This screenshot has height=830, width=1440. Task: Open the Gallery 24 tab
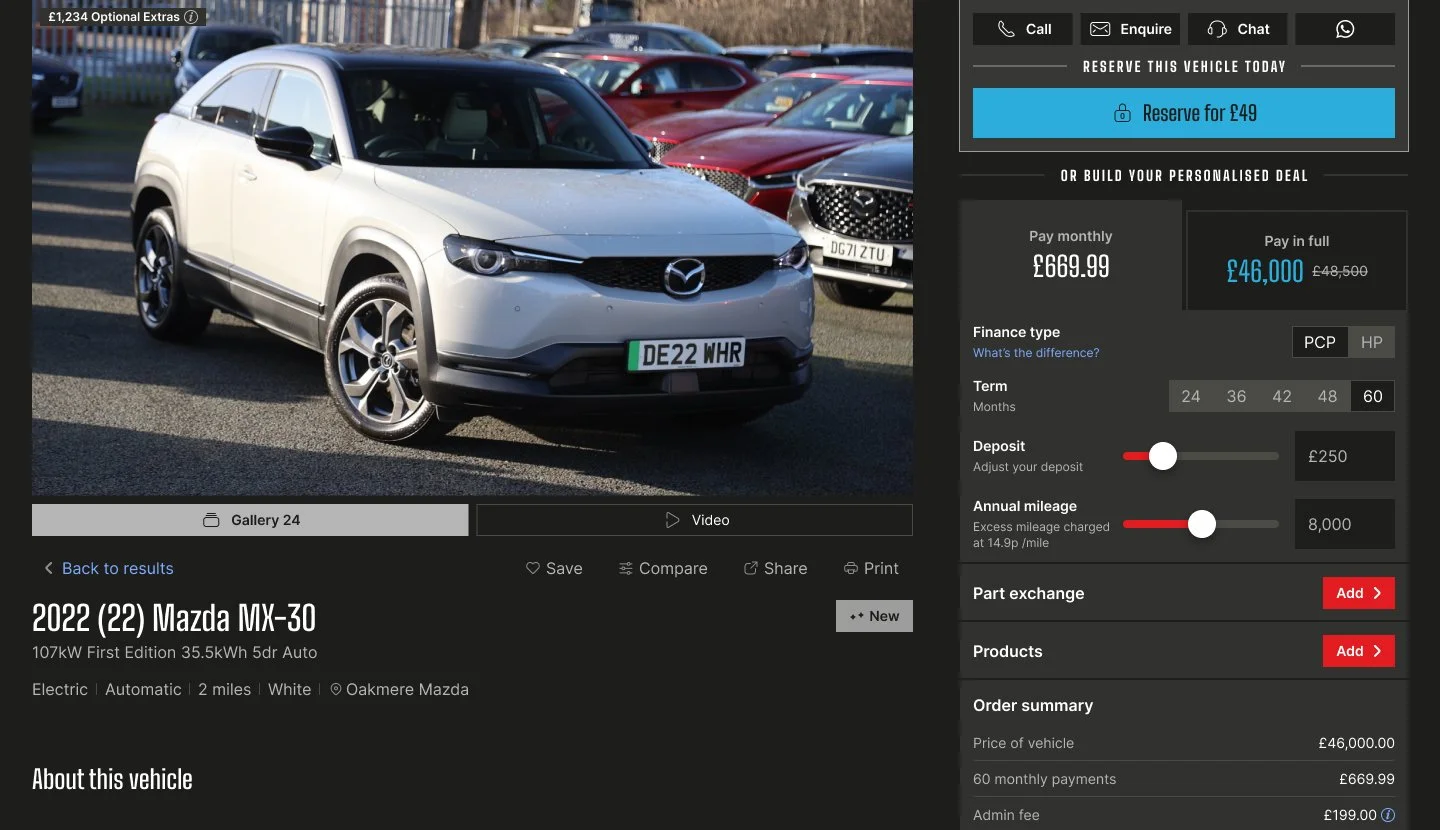pos(250,520)
